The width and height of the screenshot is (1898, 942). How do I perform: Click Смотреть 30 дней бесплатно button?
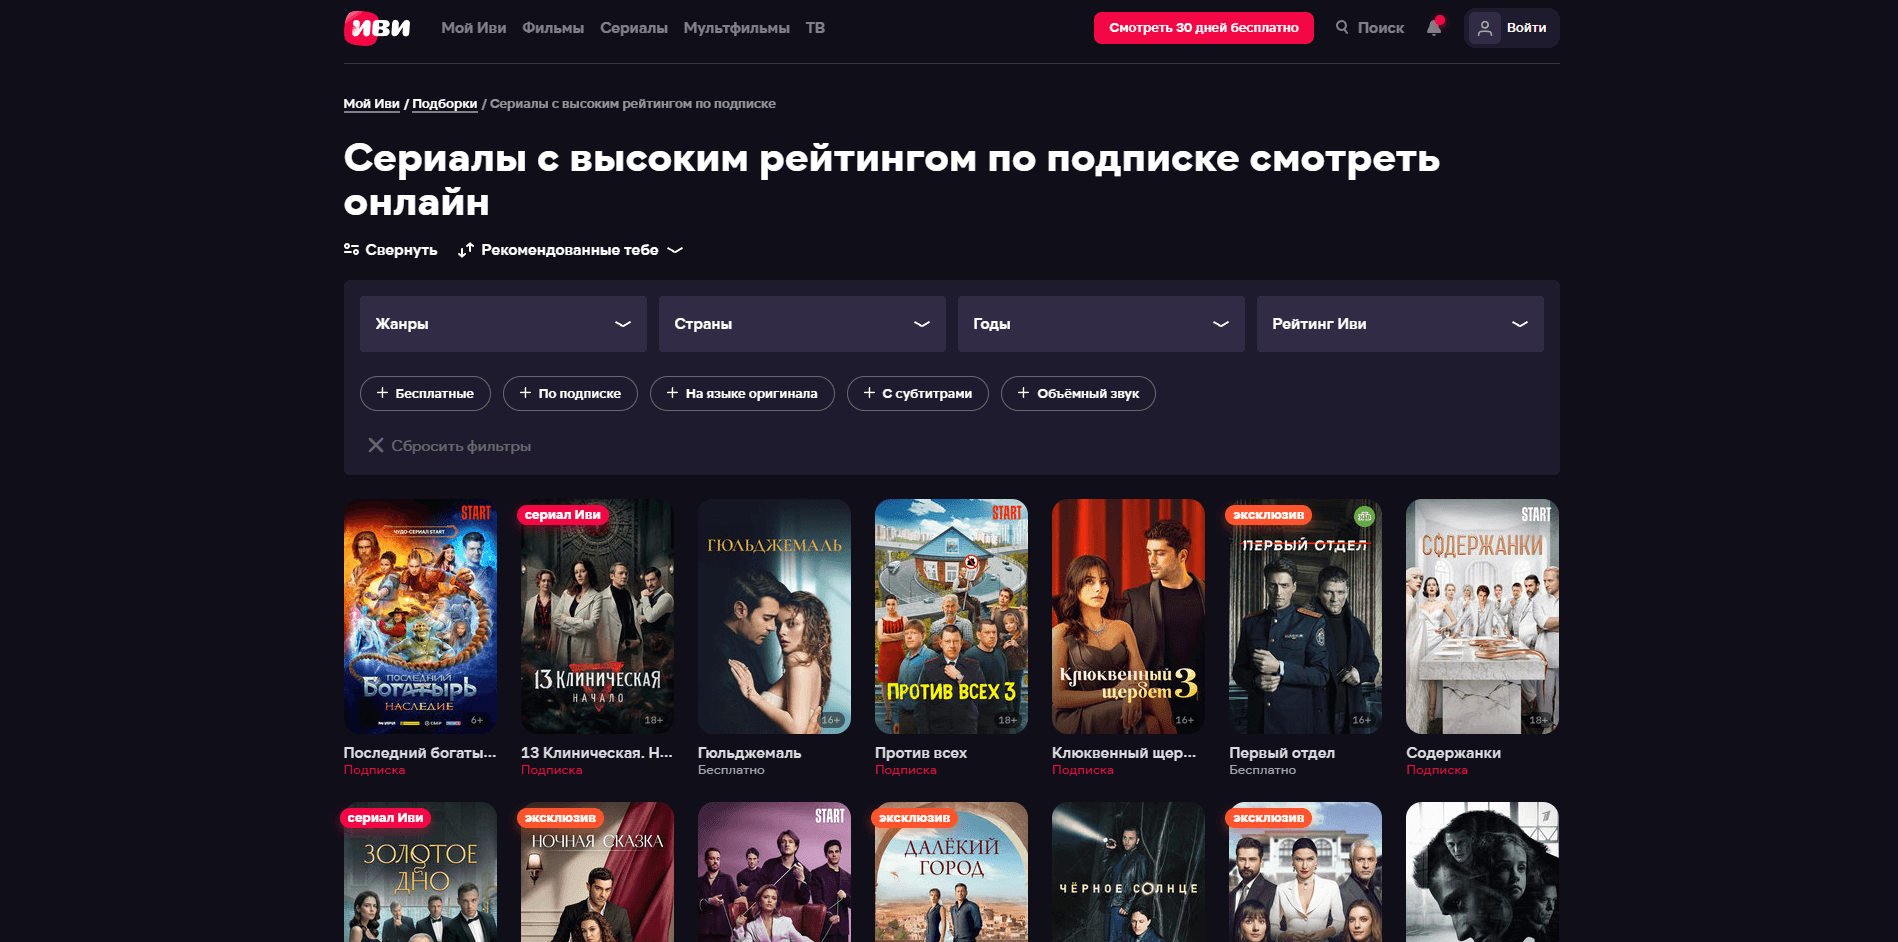[x=1204, y=28]
